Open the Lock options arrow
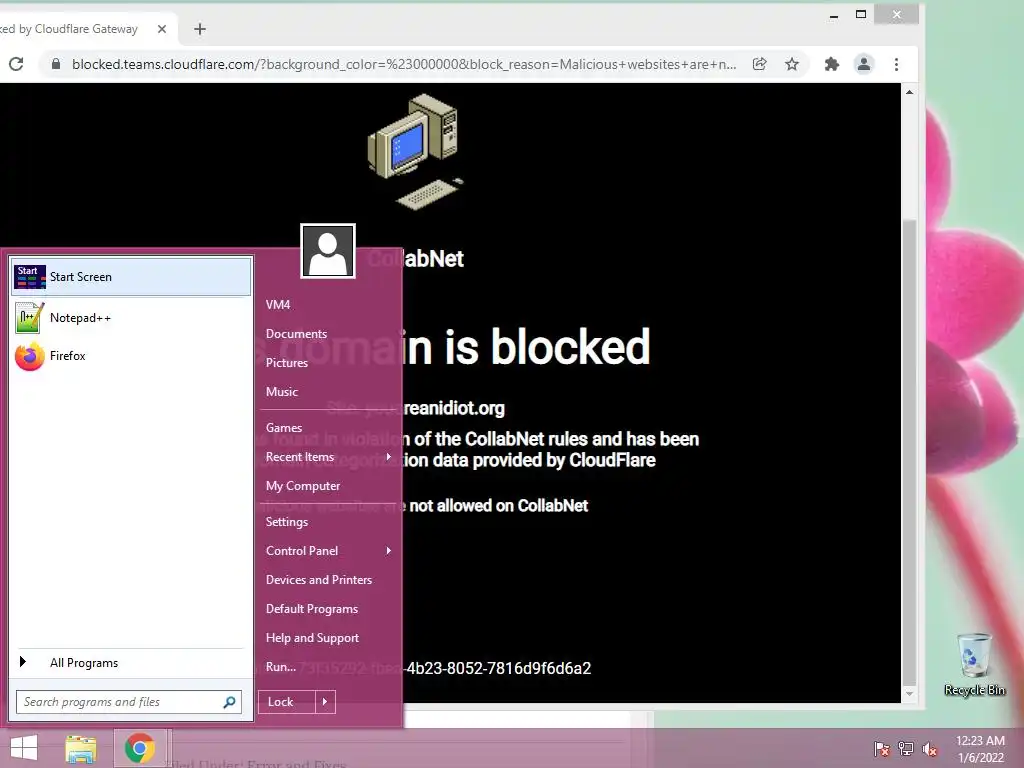This screenshot has width=1024, height=768. (x=325, y=702)
